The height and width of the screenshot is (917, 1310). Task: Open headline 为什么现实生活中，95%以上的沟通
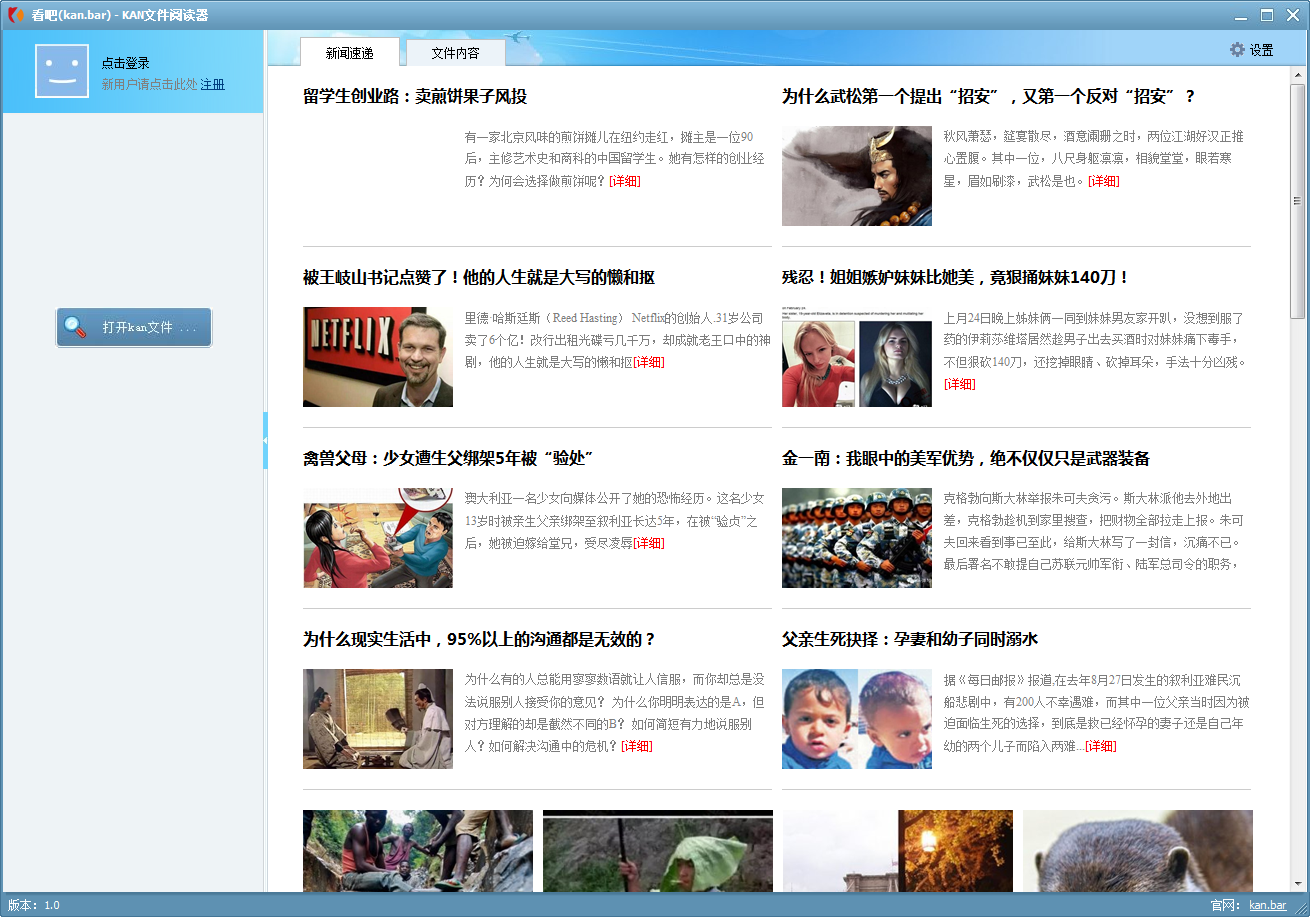pyautogui.click(x=479, y=640)
